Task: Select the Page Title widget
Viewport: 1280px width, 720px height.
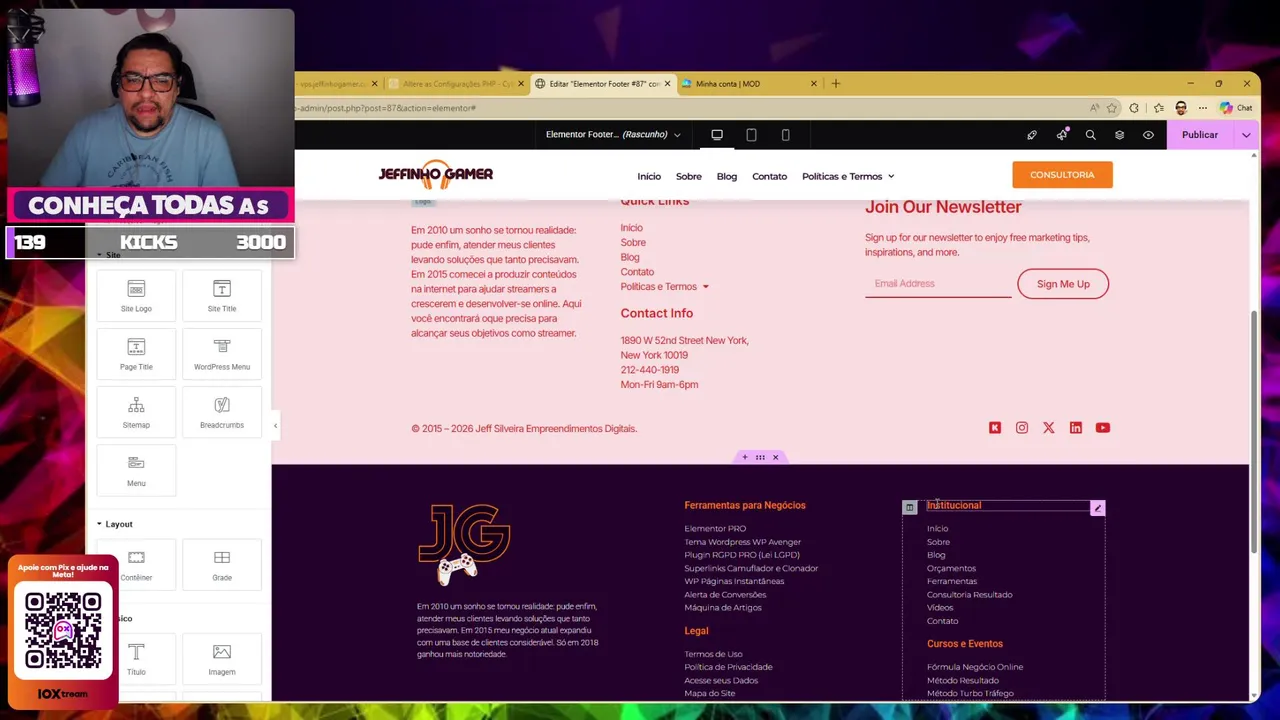Action: pyautogui.click(x=136, y=353)
